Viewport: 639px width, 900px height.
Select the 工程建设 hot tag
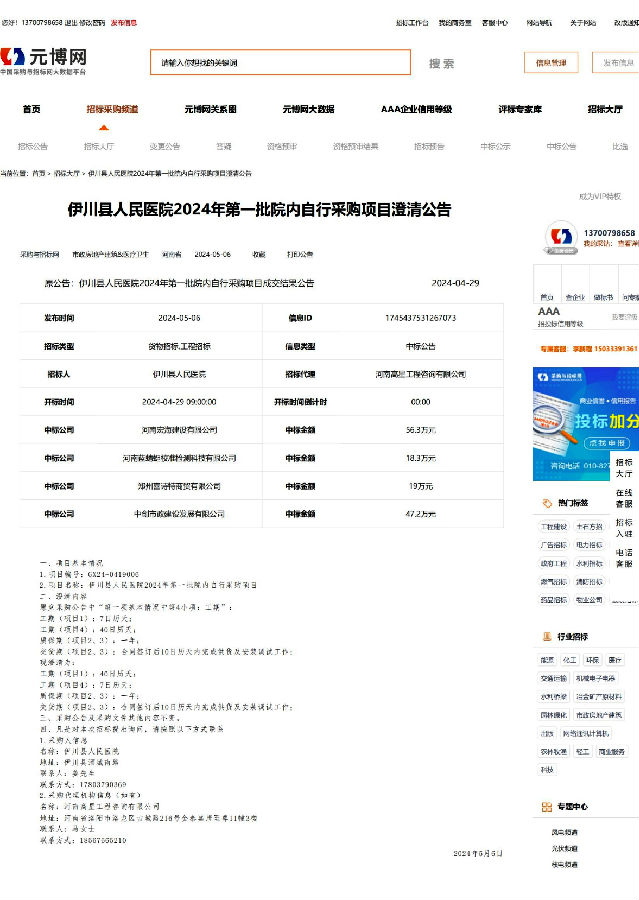coord(553,527)
